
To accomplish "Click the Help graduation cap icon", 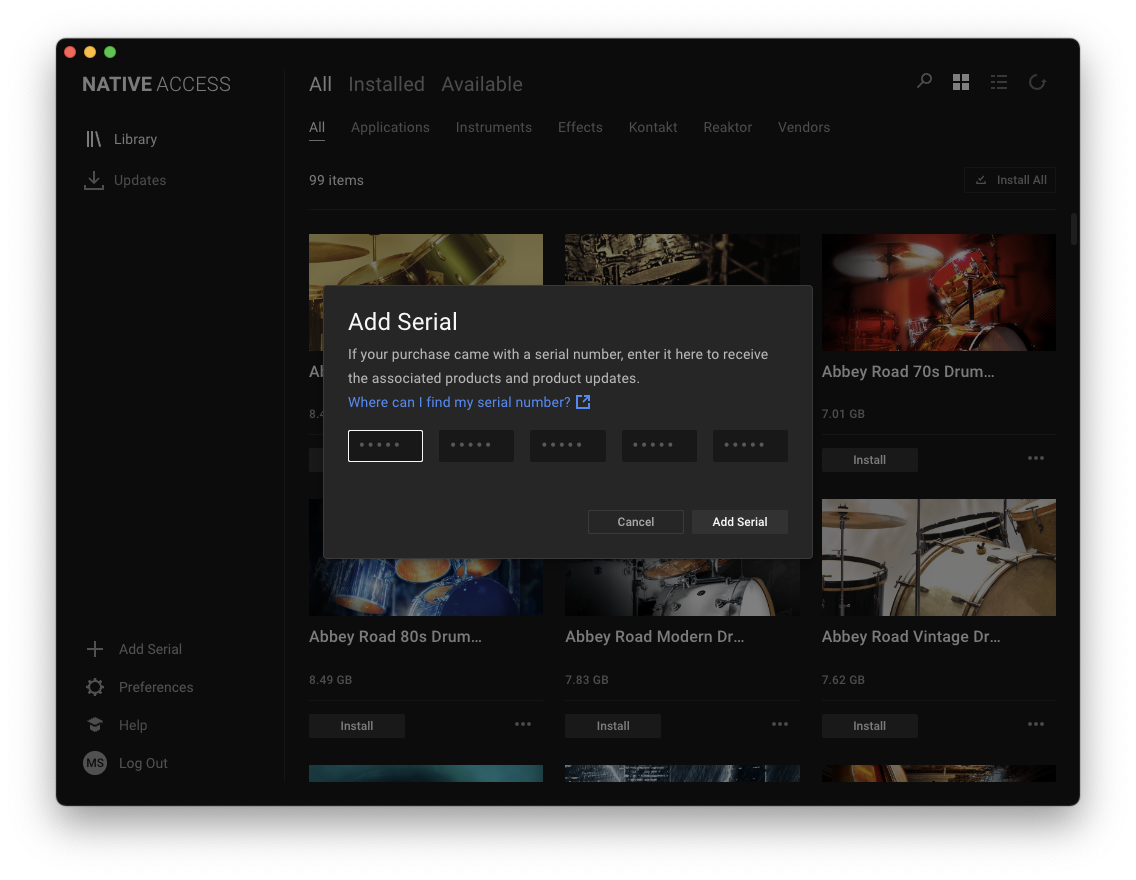I will [95, 725].
